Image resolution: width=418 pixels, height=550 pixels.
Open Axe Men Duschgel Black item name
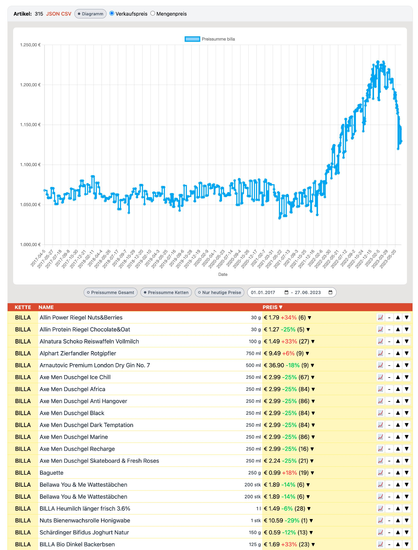(x=72, y=413)
